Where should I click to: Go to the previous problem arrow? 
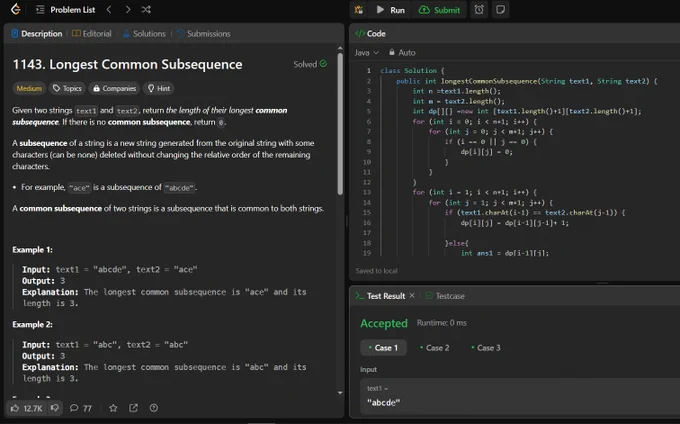(109, 10)
